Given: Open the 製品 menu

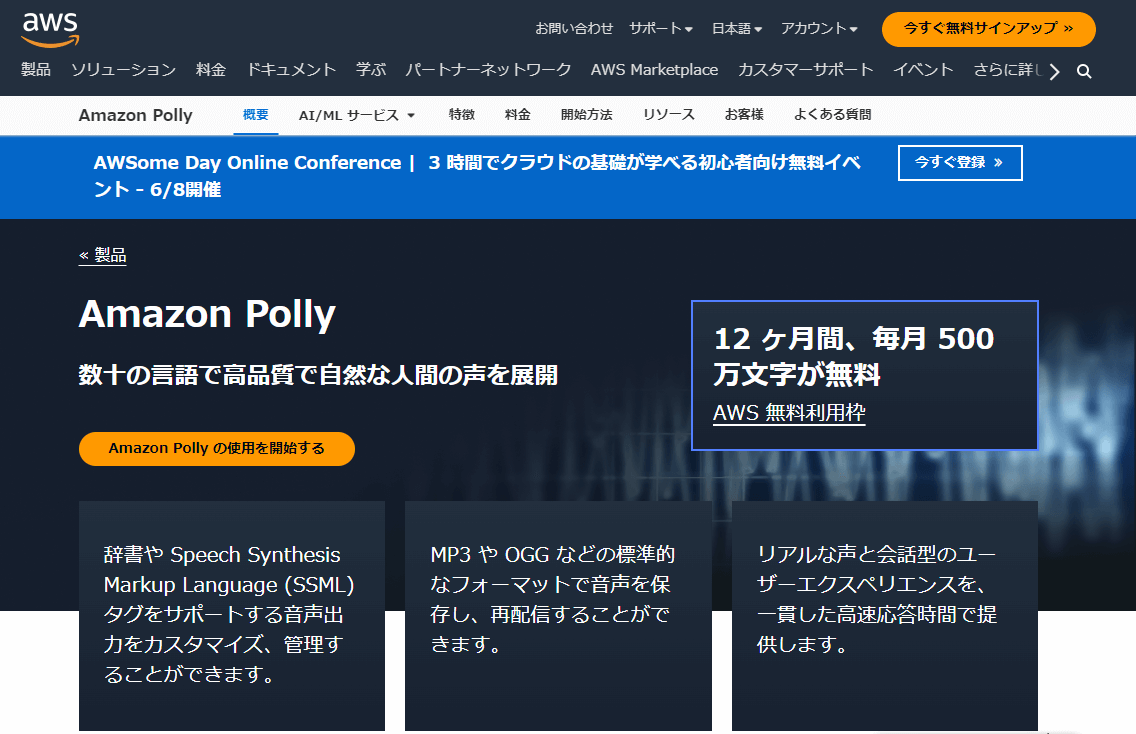Looking at the screenshot, I should (x=36, y=70).
